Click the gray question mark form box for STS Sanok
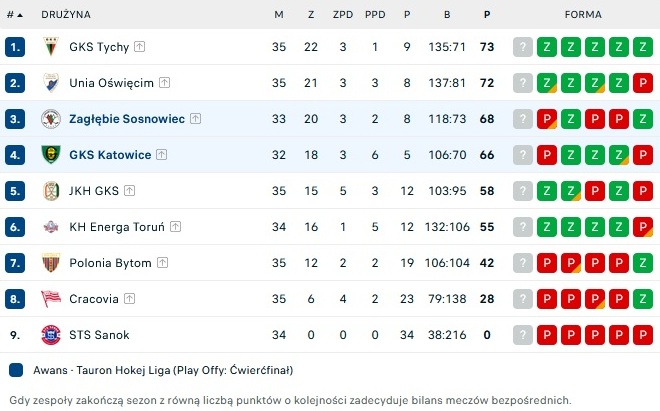660x411 pixels. click(x=523, y=335)
